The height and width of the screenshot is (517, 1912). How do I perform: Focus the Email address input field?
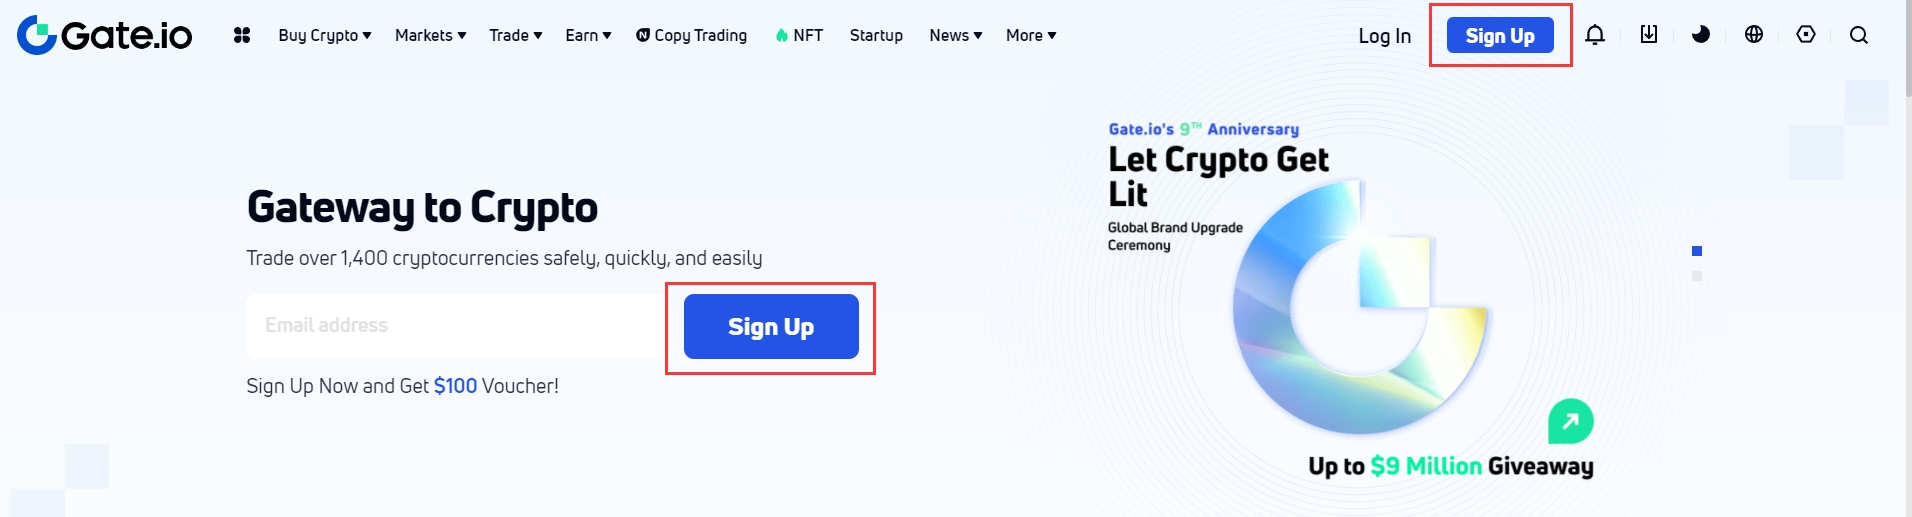tap(455, 326)
